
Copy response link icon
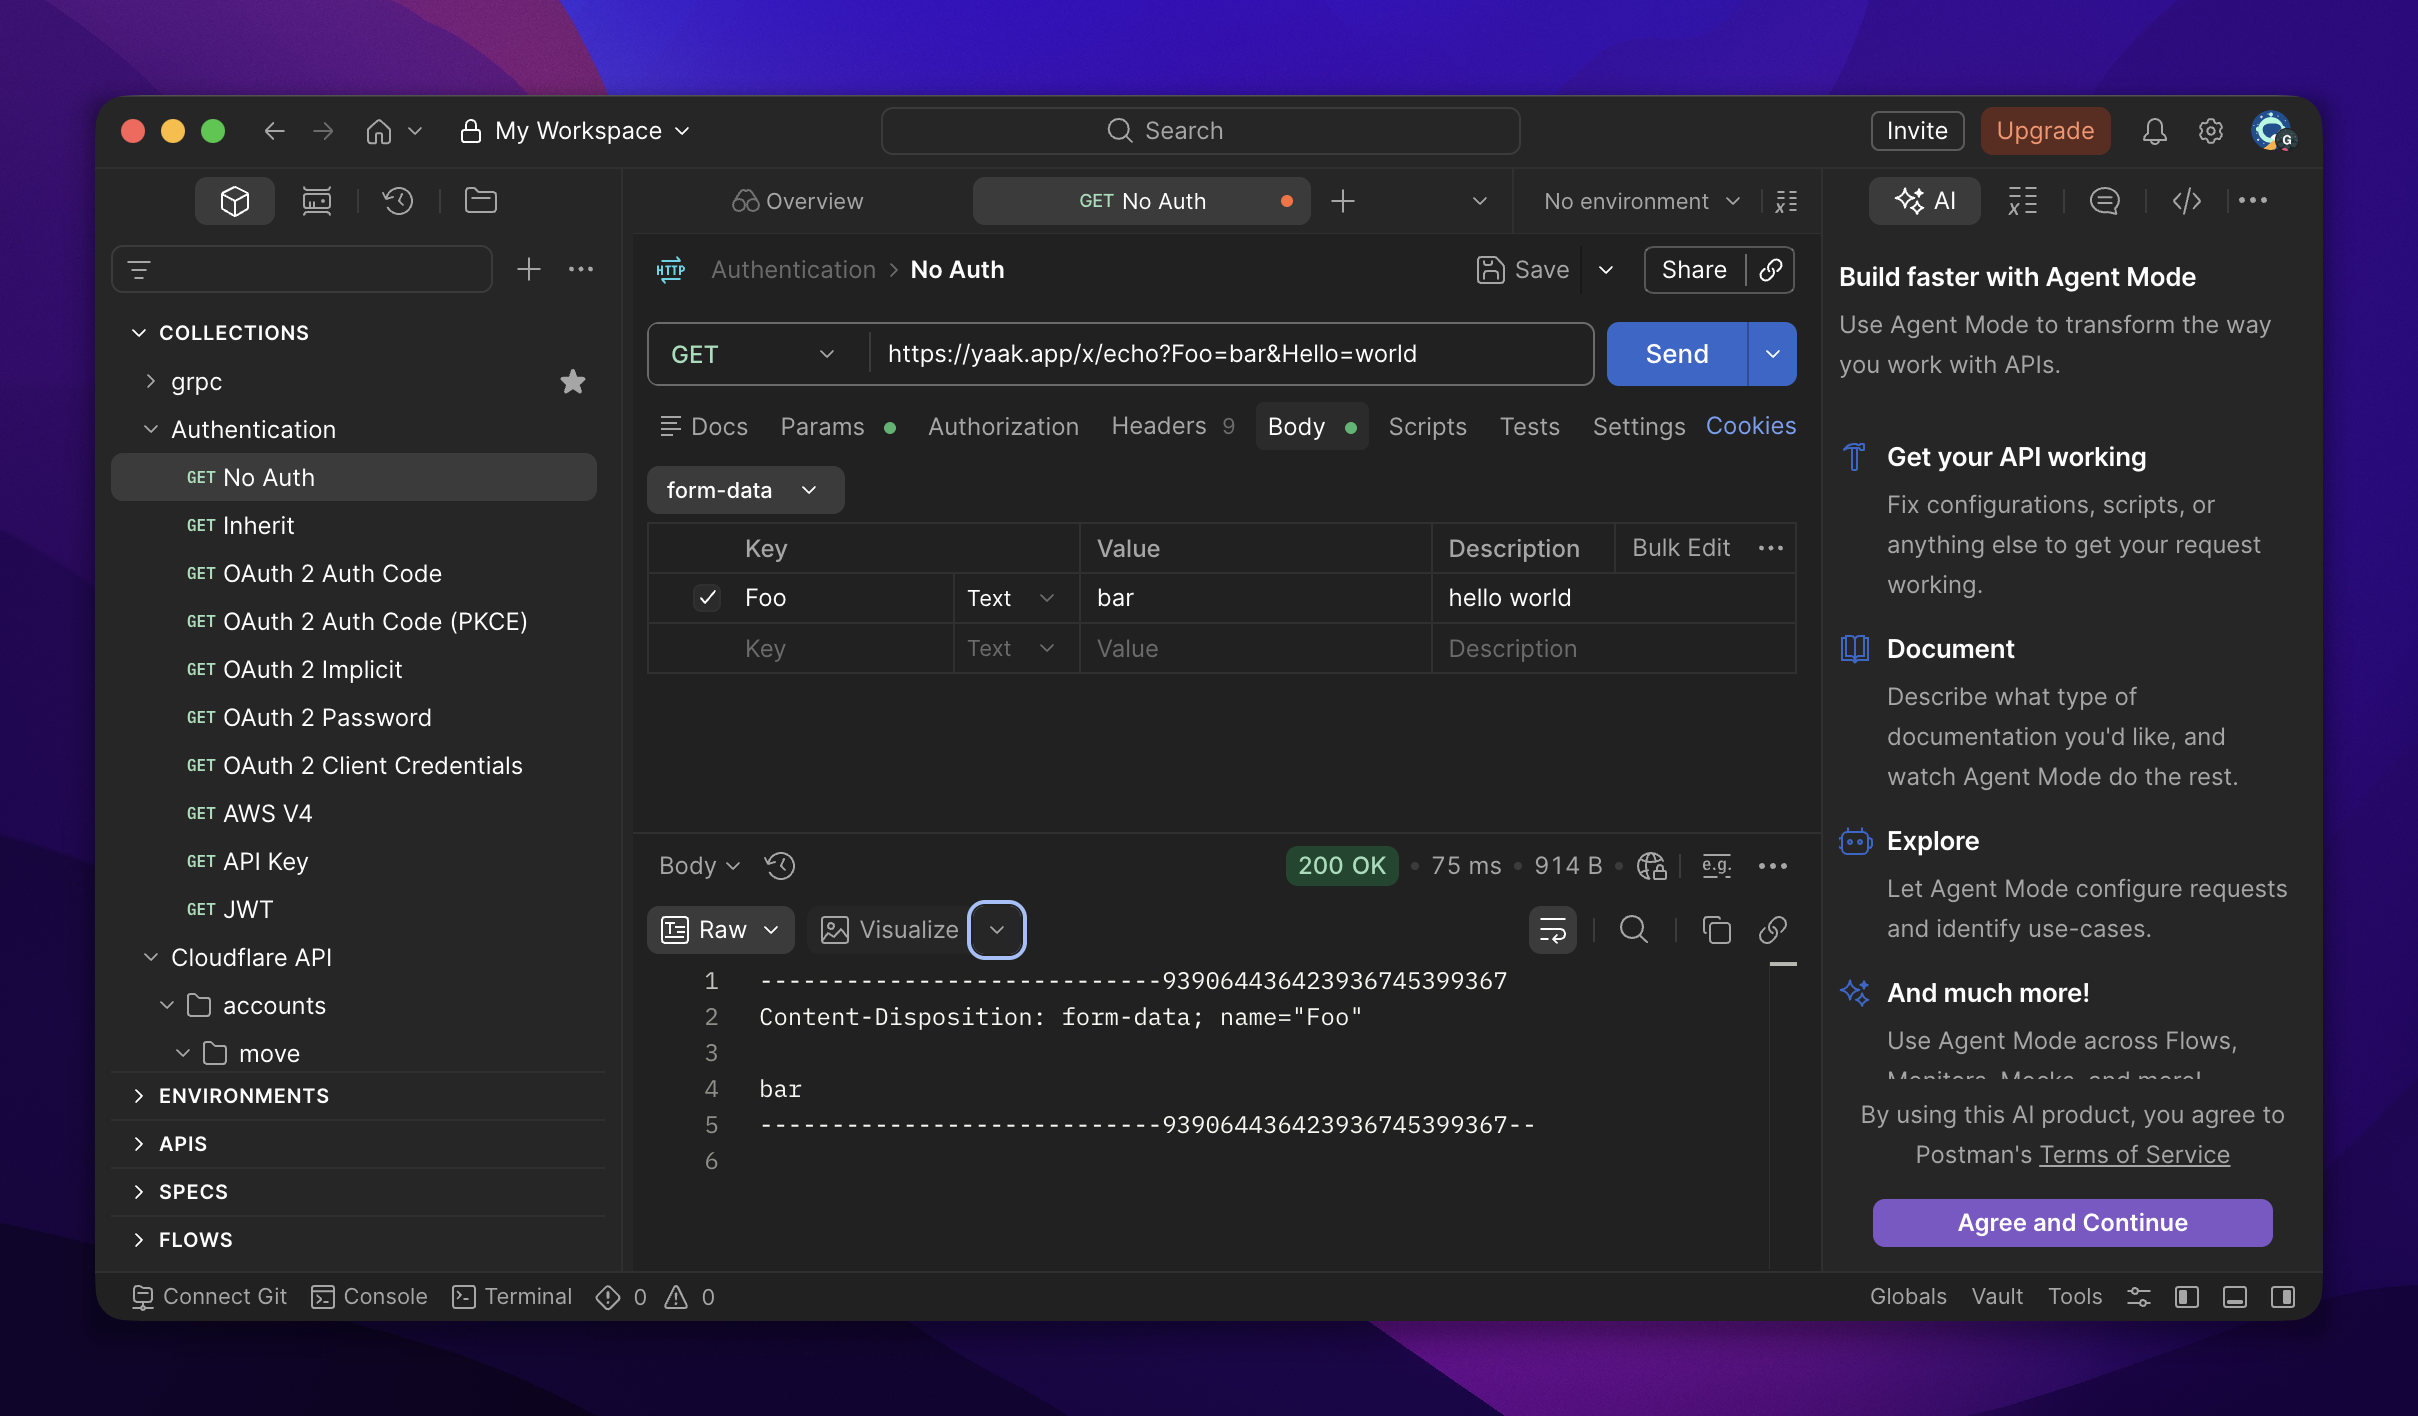point(1773,930)
